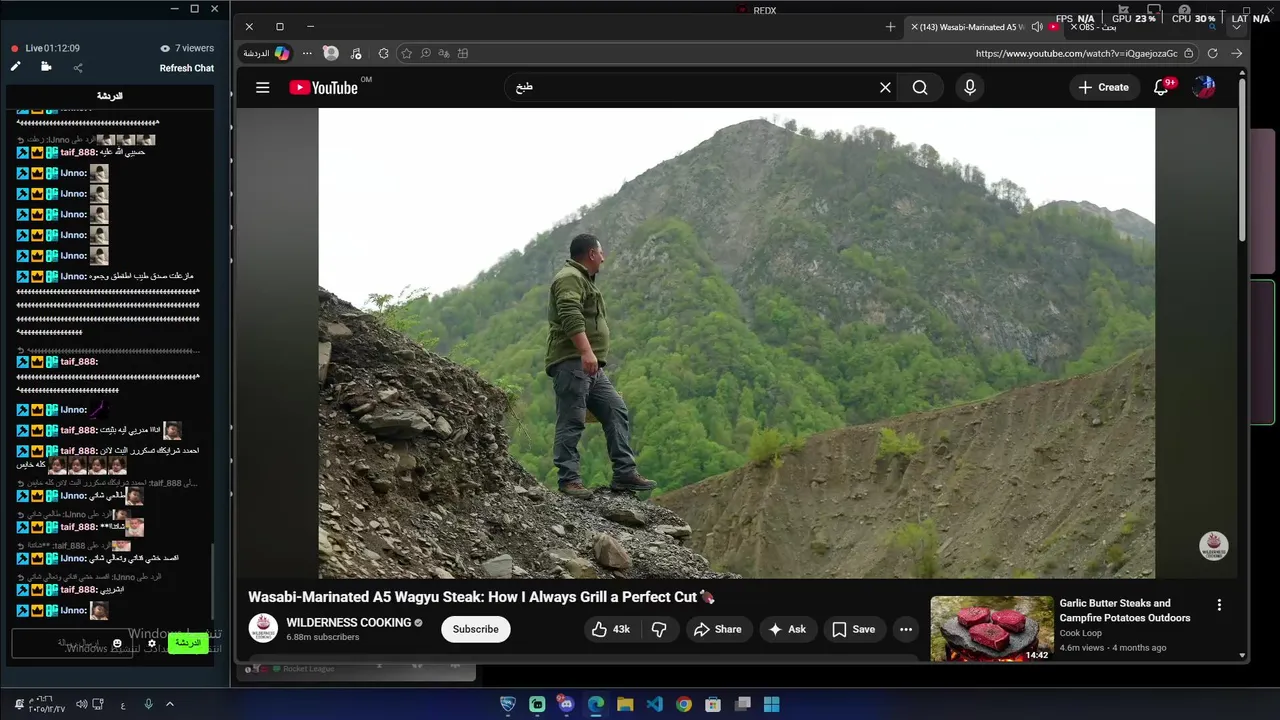
Task: Open WILDERNESS COOKING channel name link
Action: [x=349, y=622]
